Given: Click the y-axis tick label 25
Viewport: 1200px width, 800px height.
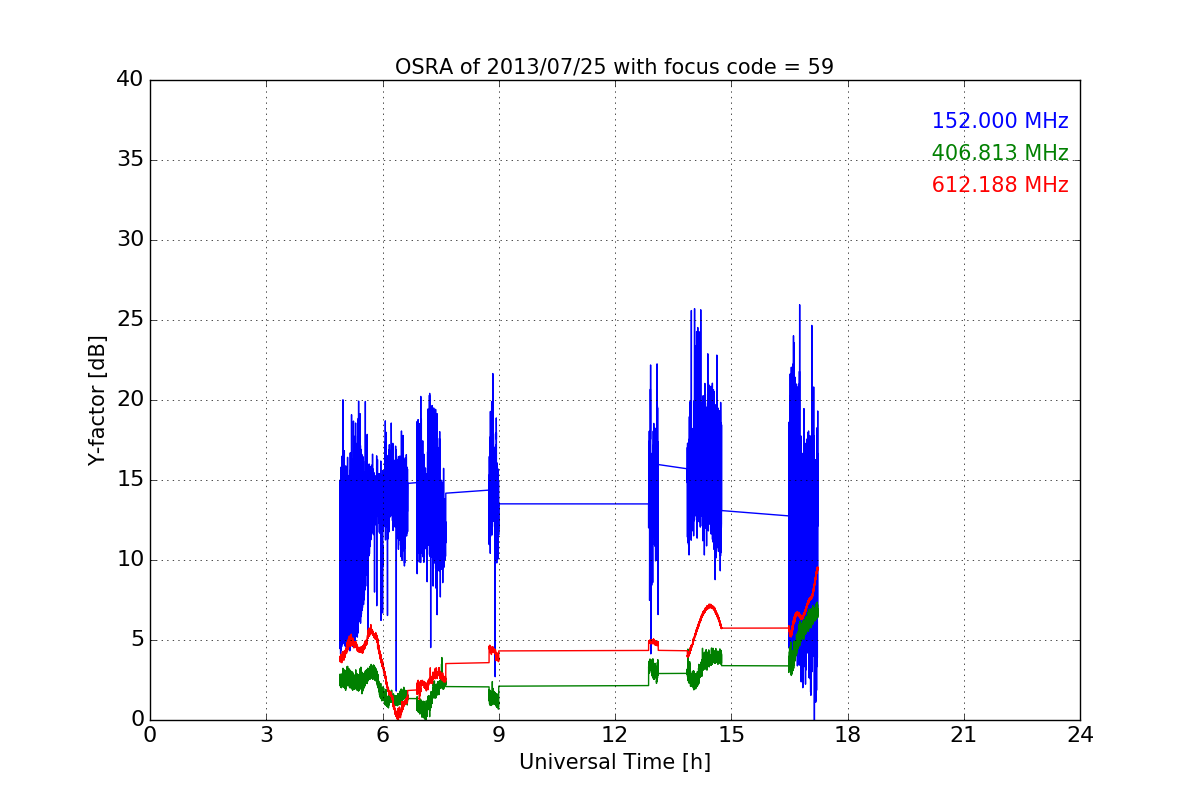Looking at the screenshot, I should click(x=129, y=320).
